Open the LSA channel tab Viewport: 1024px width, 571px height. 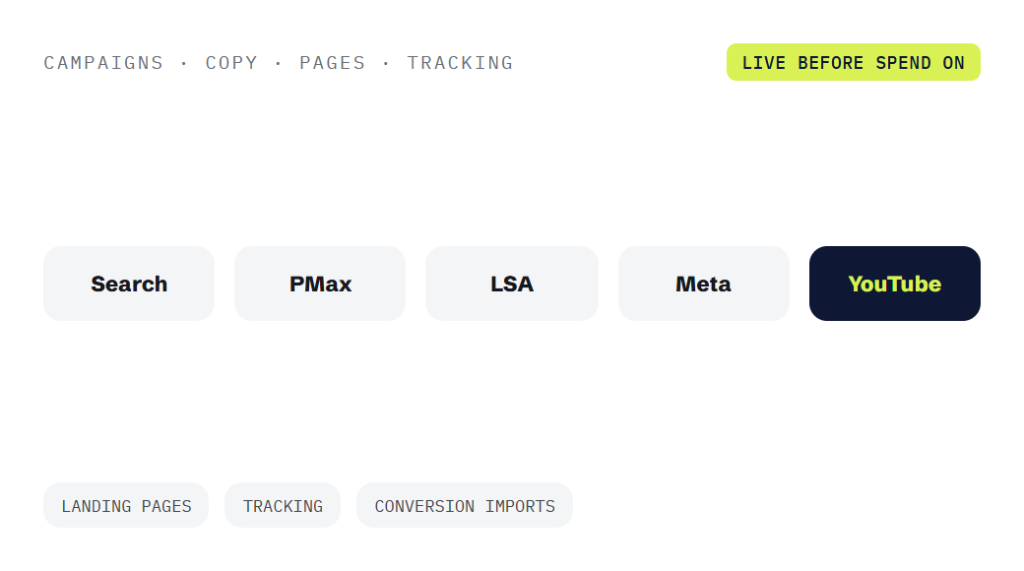pyautogui.click(x=512, y=284)
